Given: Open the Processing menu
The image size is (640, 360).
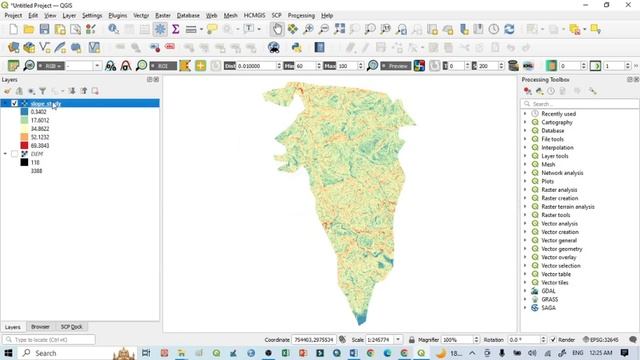Looking at the screenshot, I should [301, 16].
